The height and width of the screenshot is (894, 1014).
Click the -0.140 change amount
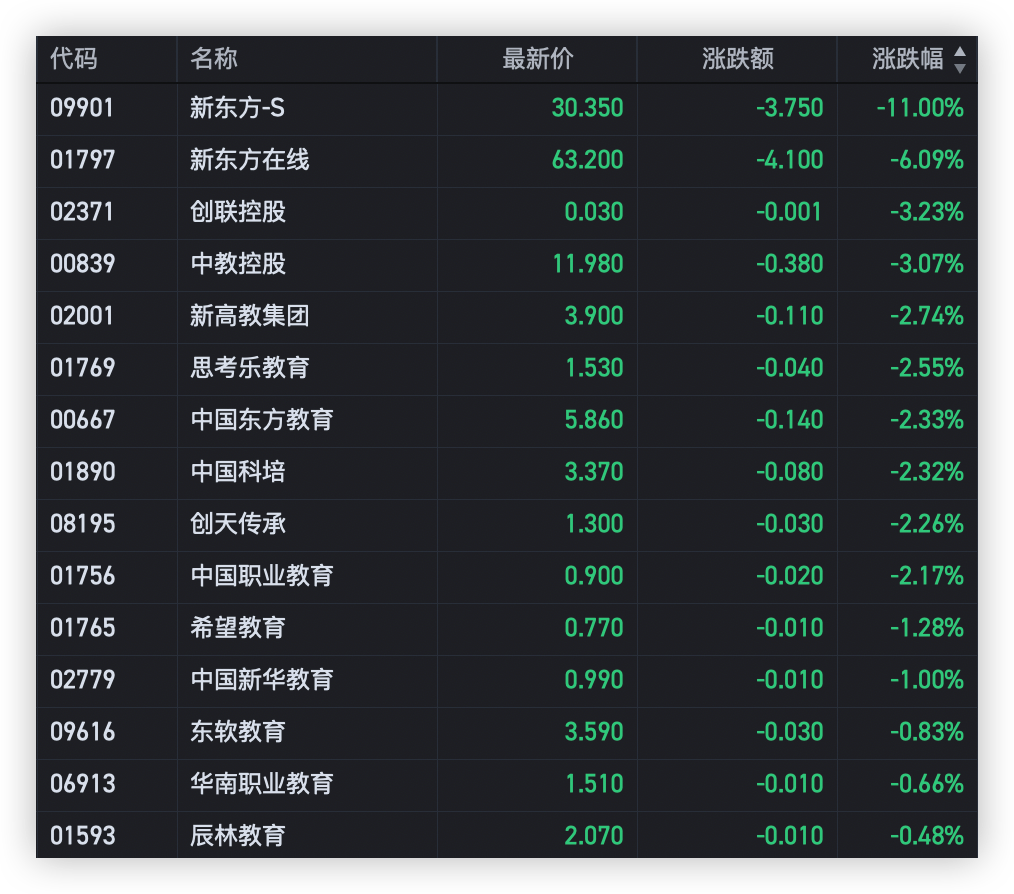(790, 420)
